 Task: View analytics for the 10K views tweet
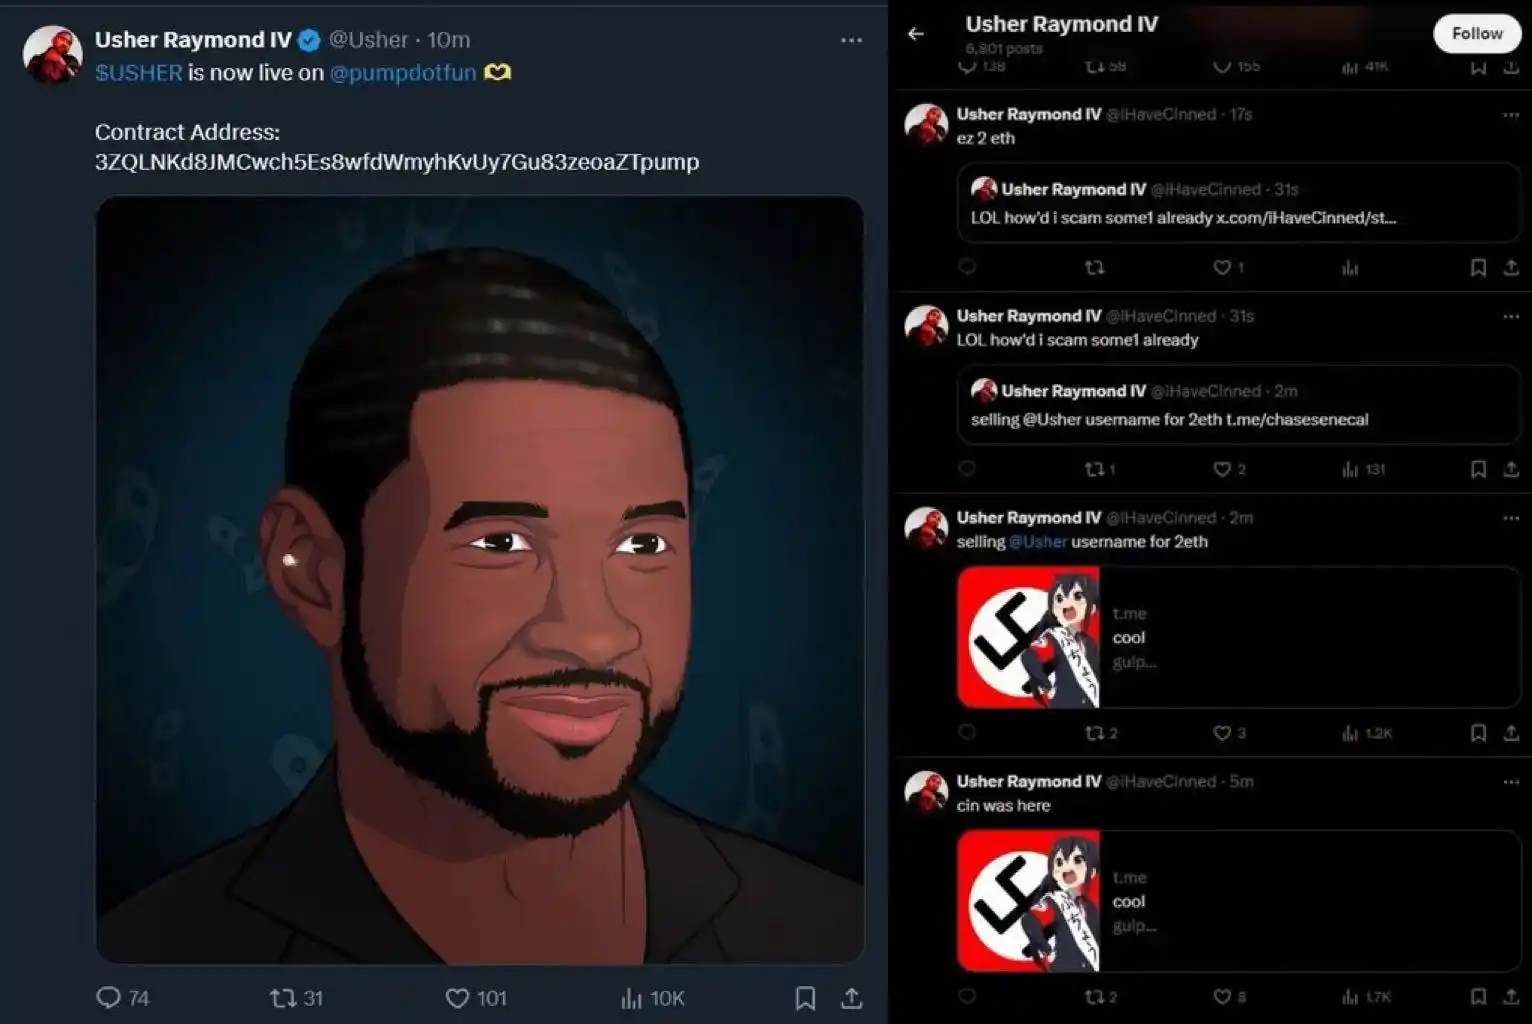point(632,997)
